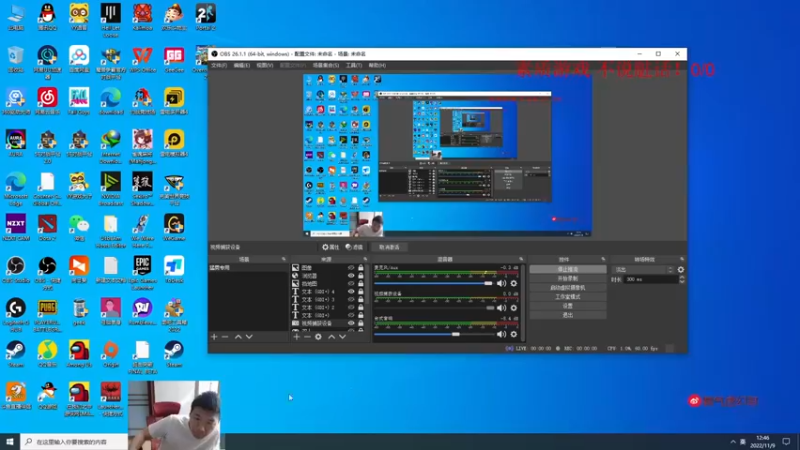Add a new scene with plus icon
The height and width of the screenshot is (450, 800).
point(214,337)
